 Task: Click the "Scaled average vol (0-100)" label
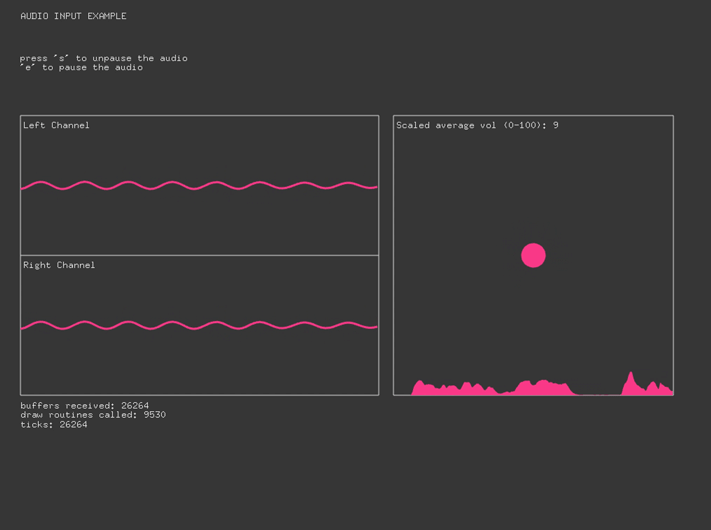[x=470, y=125]
